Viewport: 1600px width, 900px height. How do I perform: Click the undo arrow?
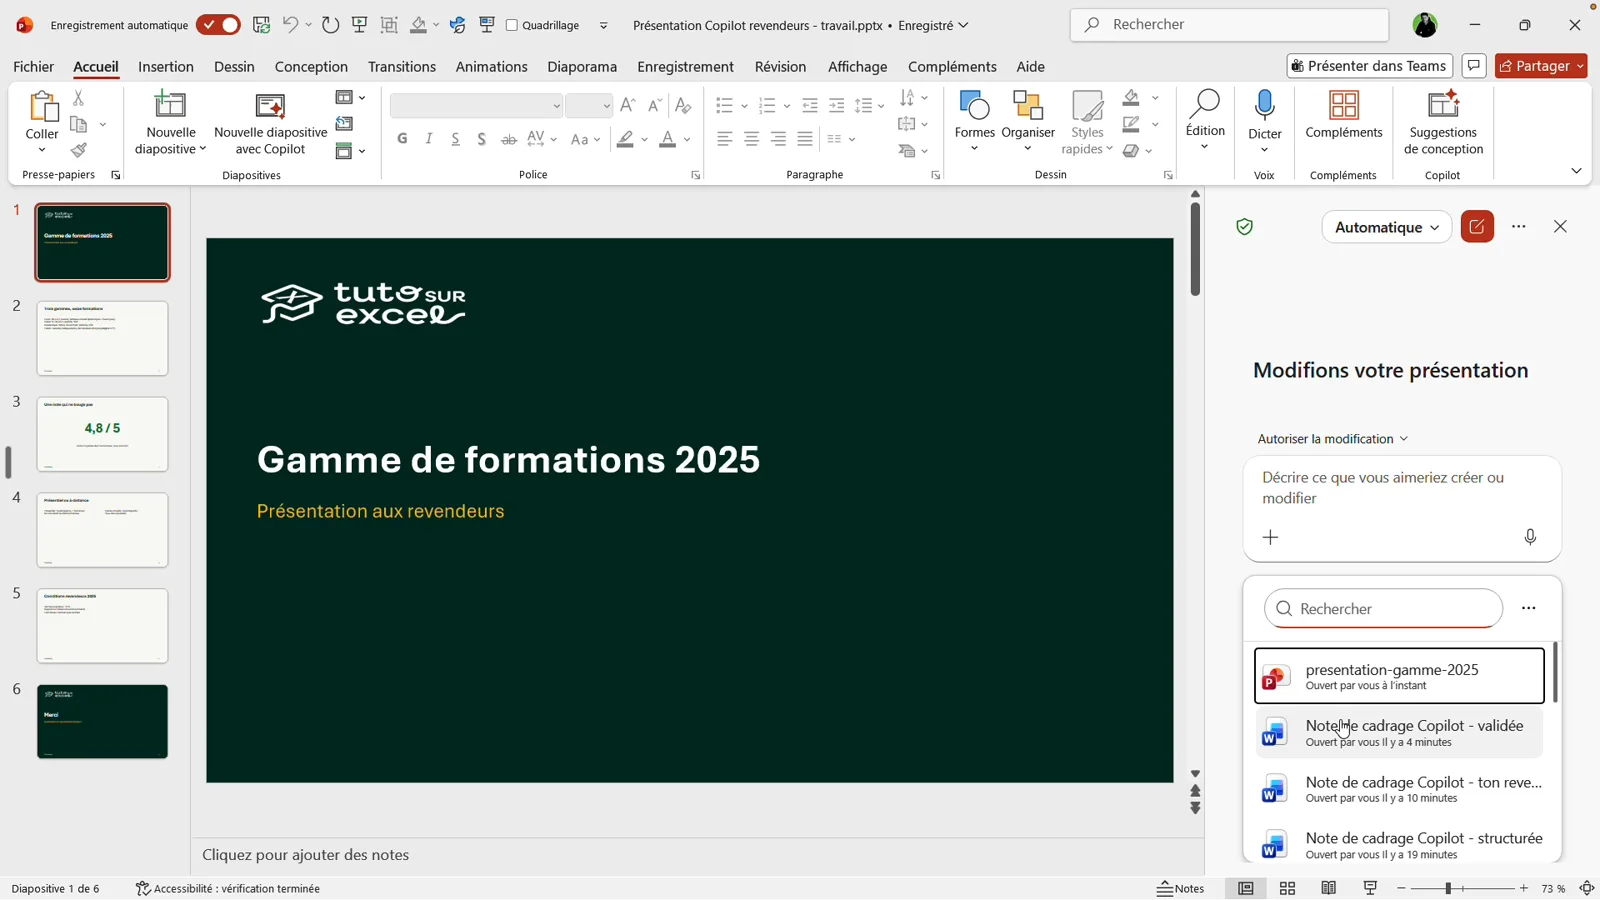tap(290, 25)
